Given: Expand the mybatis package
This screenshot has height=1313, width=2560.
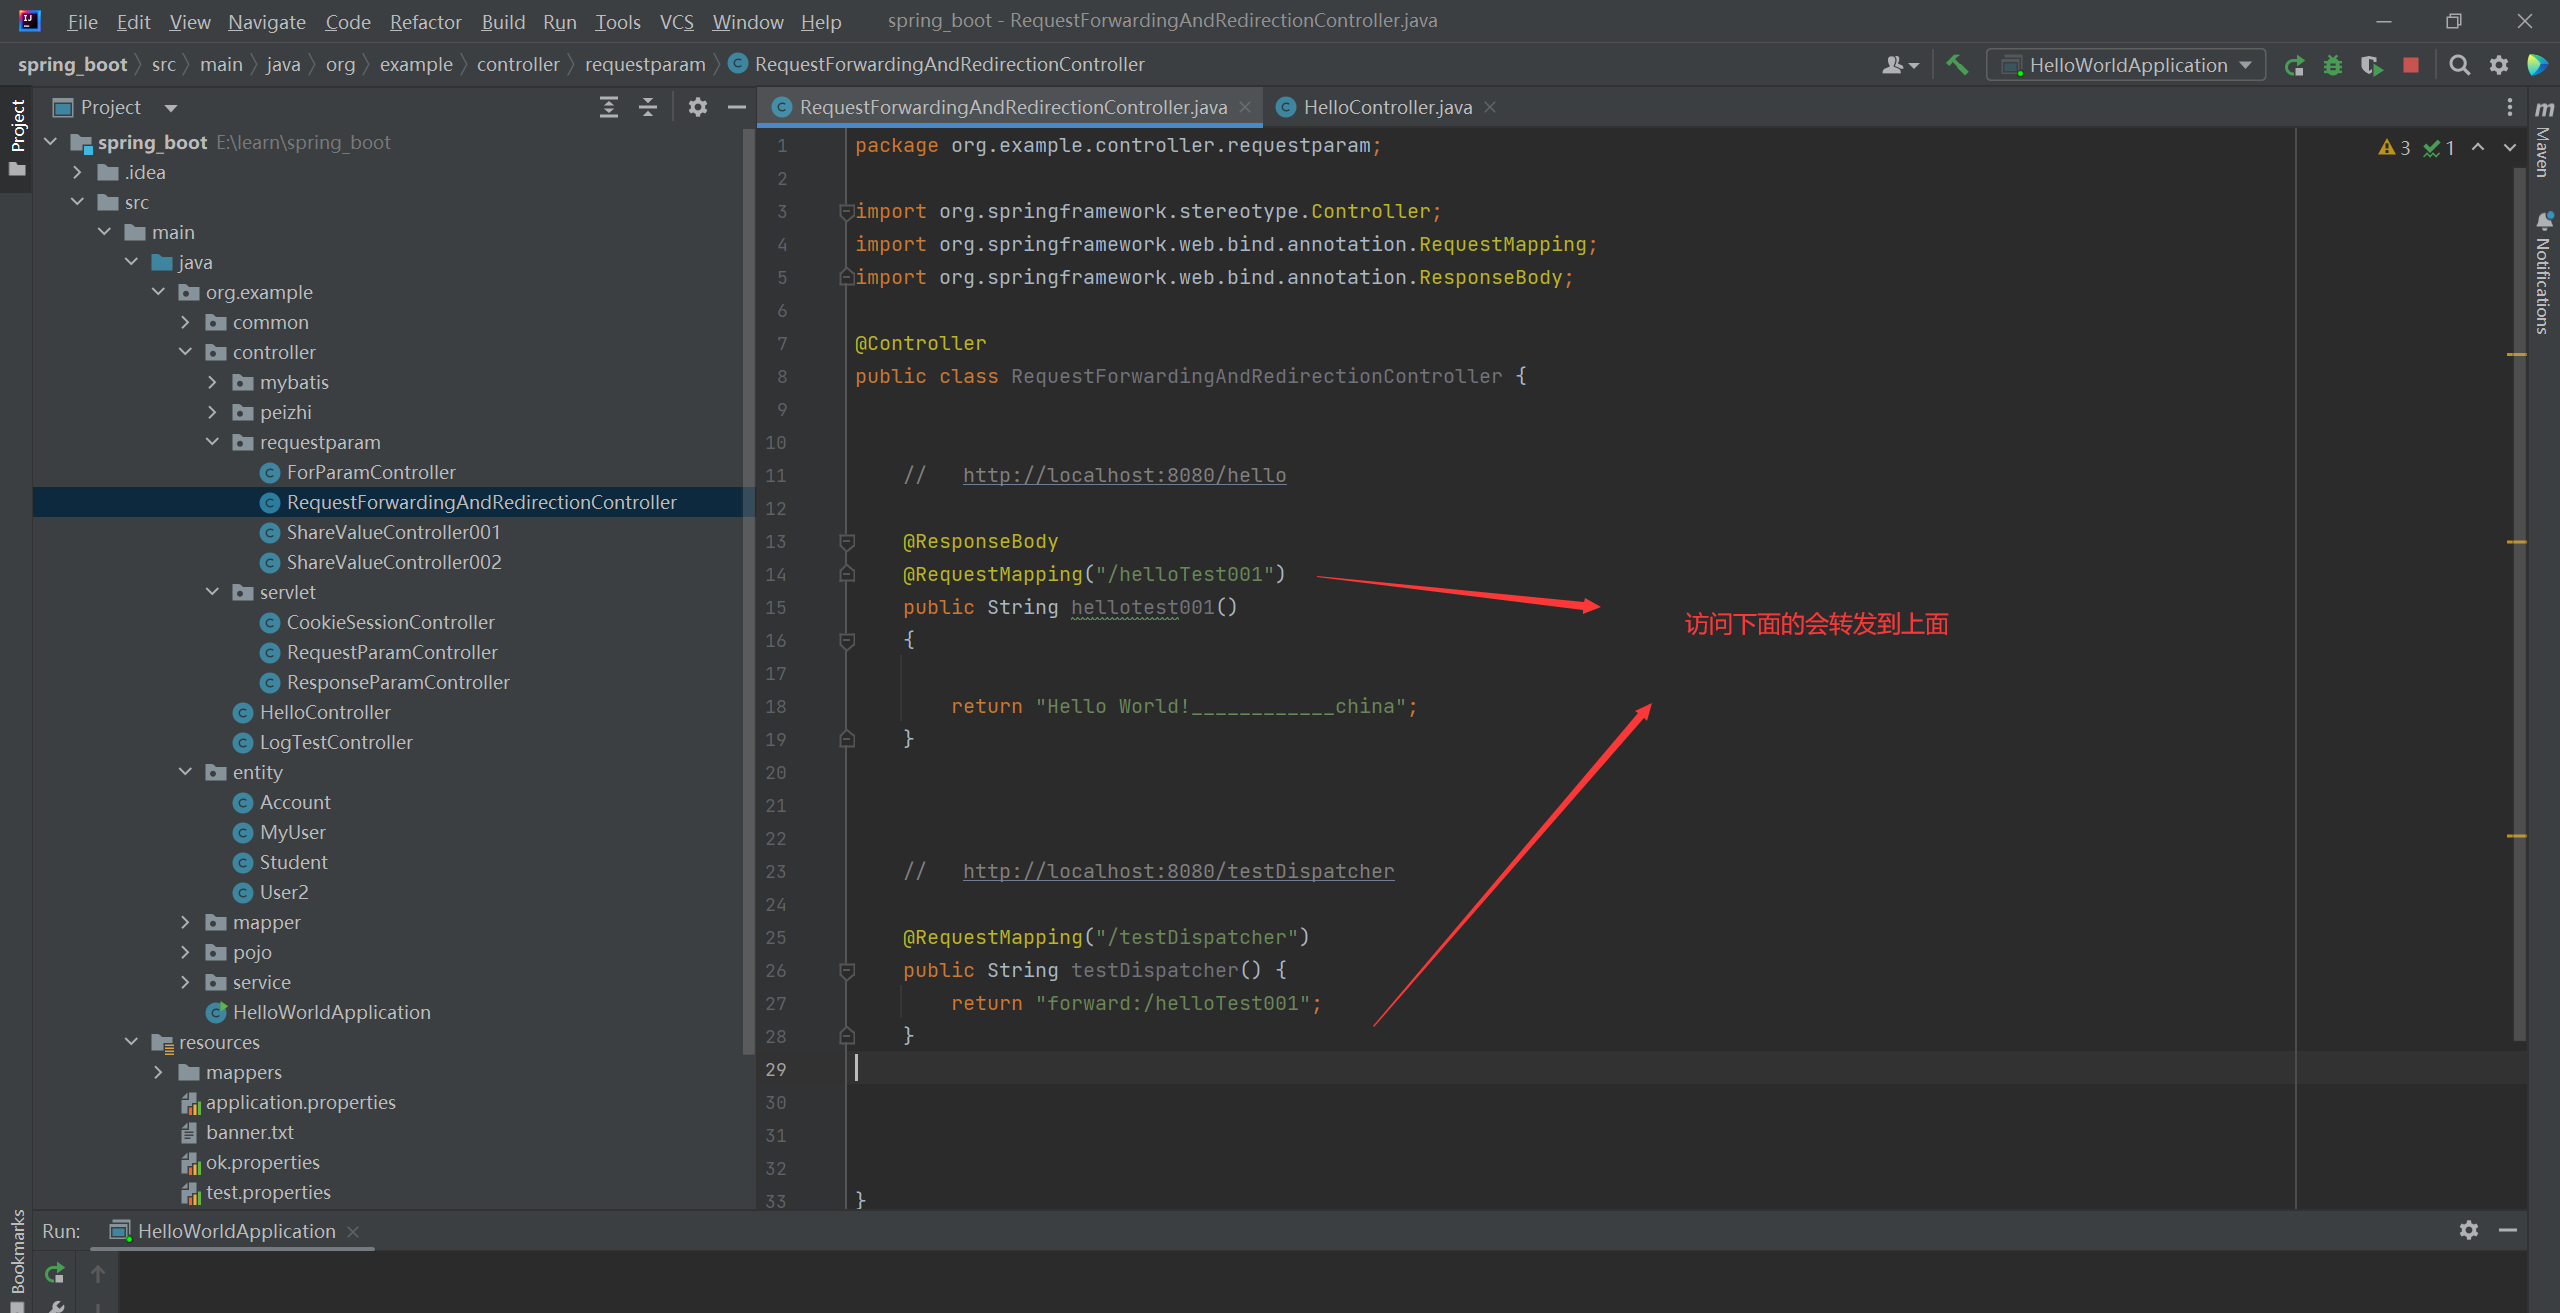Looking at the screenshot, I should click(x=212, y=382).
